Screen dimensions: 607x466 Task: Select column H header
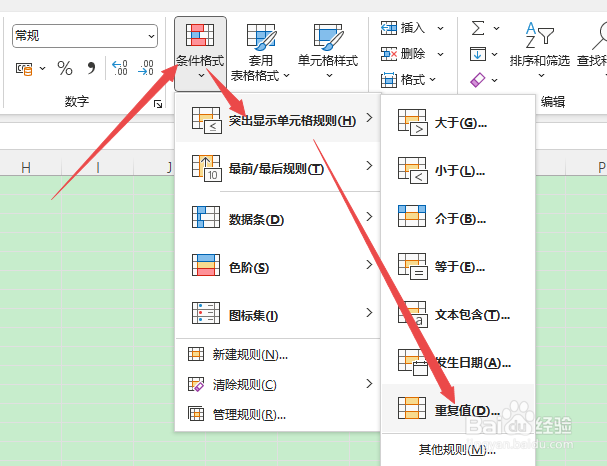click(26, 167)
